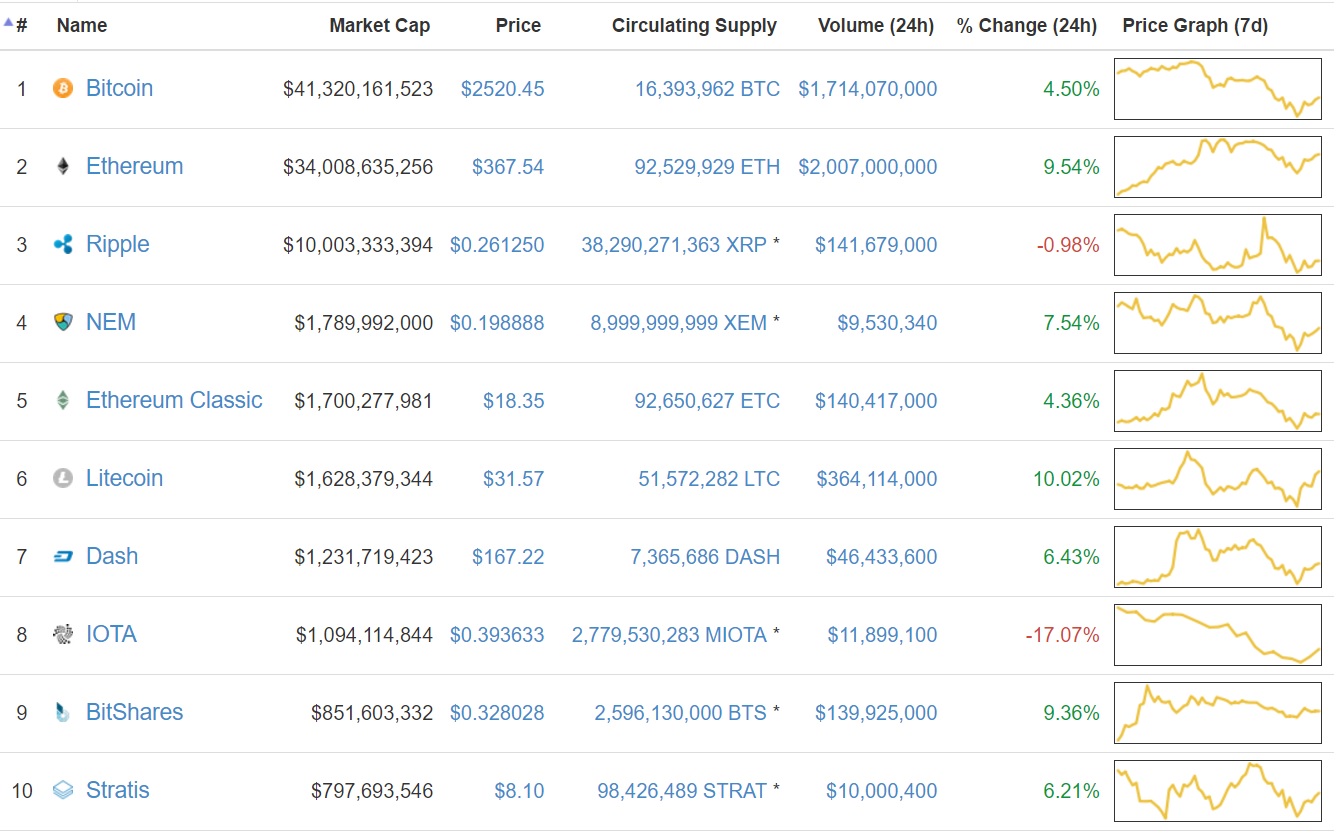The image size is (1338, 833).
Task: Click IOTA's 7-day price graph
Action: tap(1217, 634)
